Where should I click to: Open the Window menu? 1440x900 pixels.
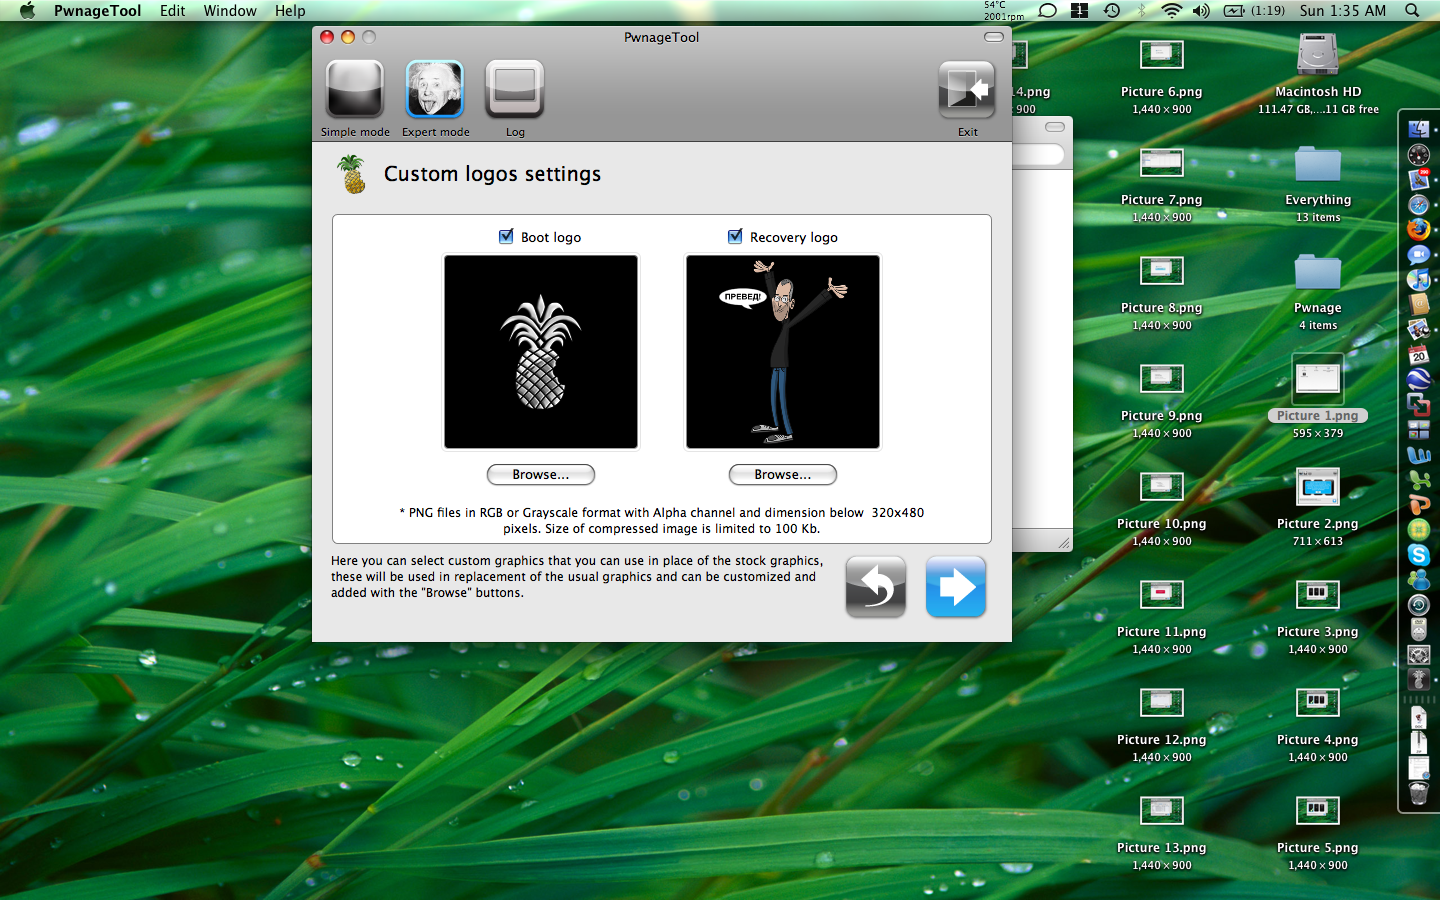point(230,11)
